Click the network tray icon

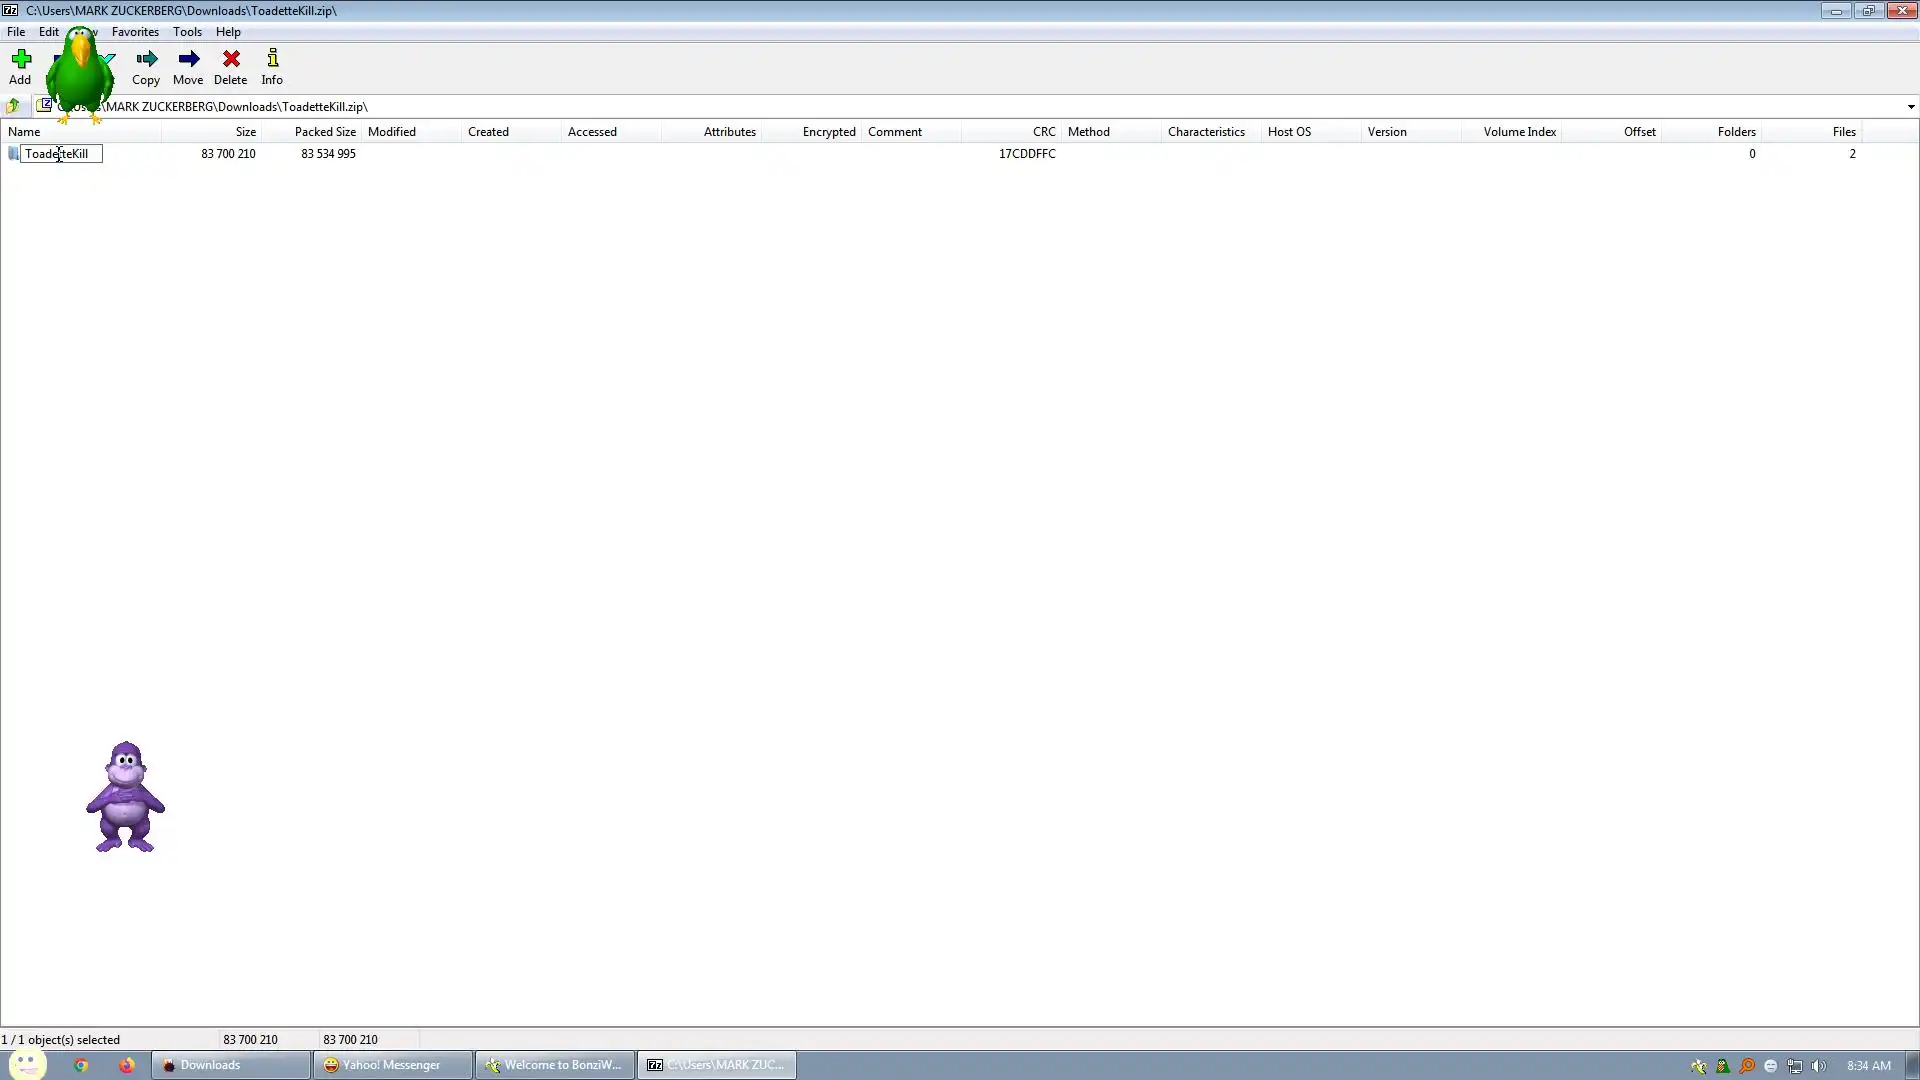[x=1795, y=1066]
